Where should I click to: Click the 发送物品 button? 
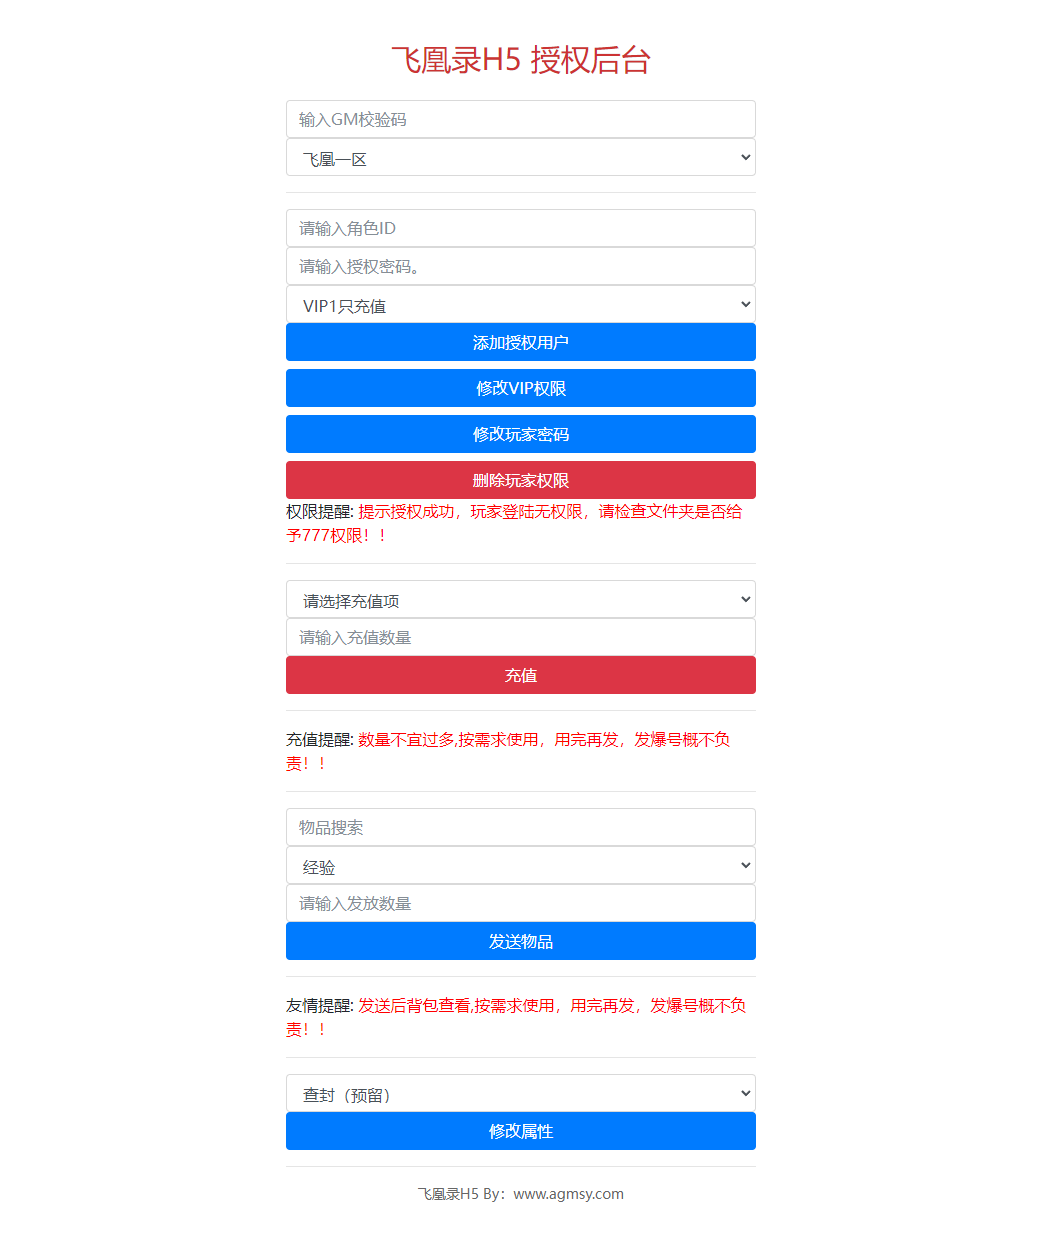tap(520, 941)
